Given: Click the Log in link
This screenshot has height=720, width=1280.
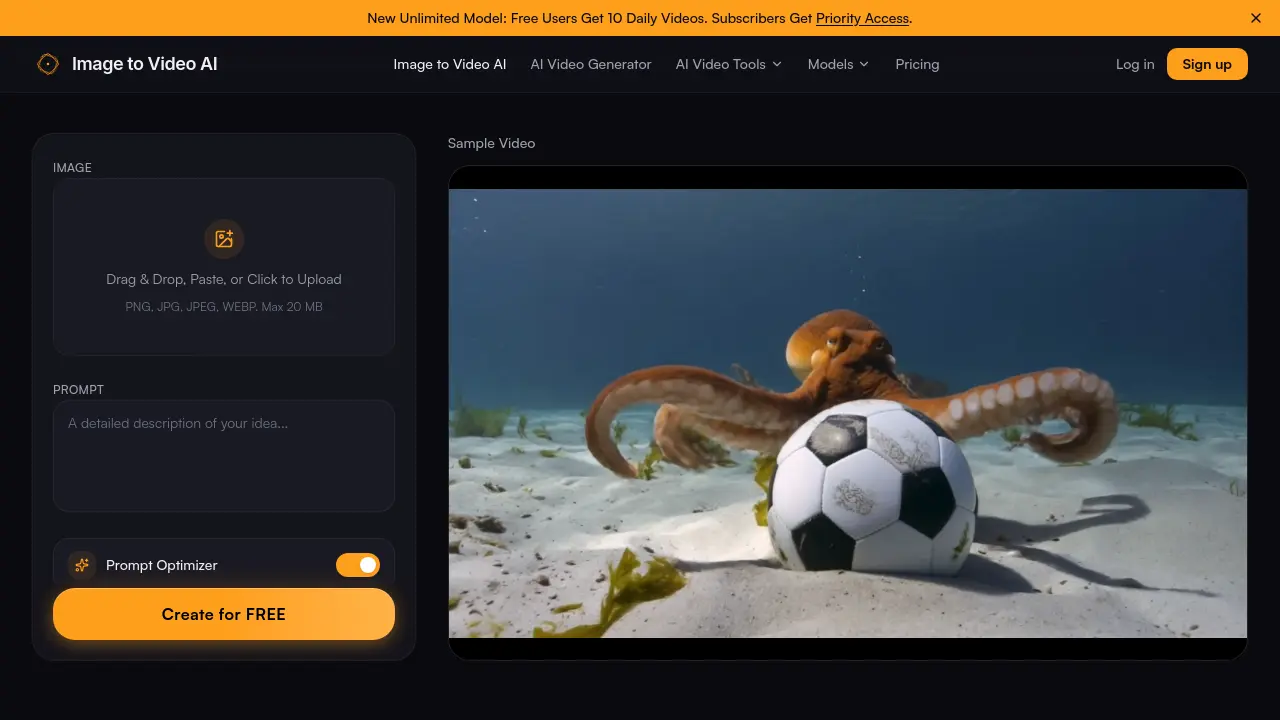Looking at the screenshot, I should [1135, 64].
